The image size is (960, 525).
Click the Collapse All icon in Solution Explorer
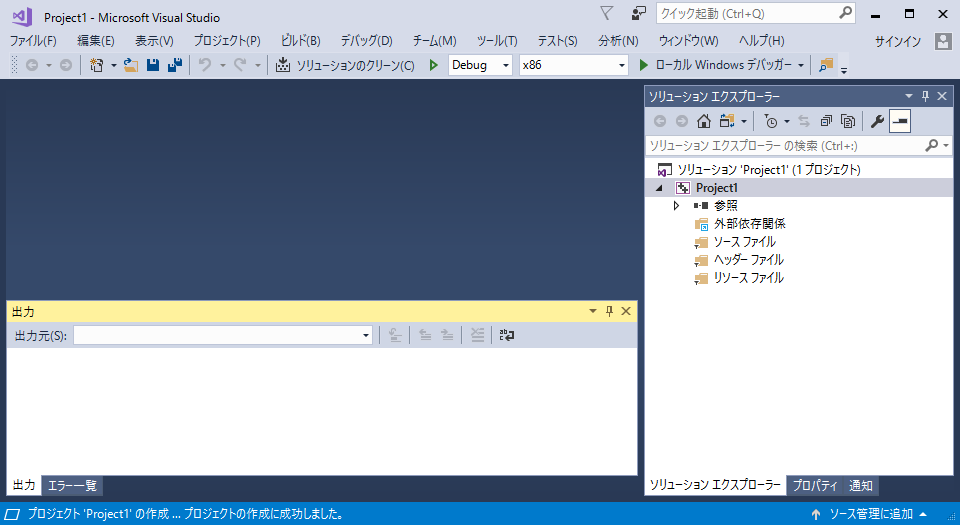coord(826,121)
